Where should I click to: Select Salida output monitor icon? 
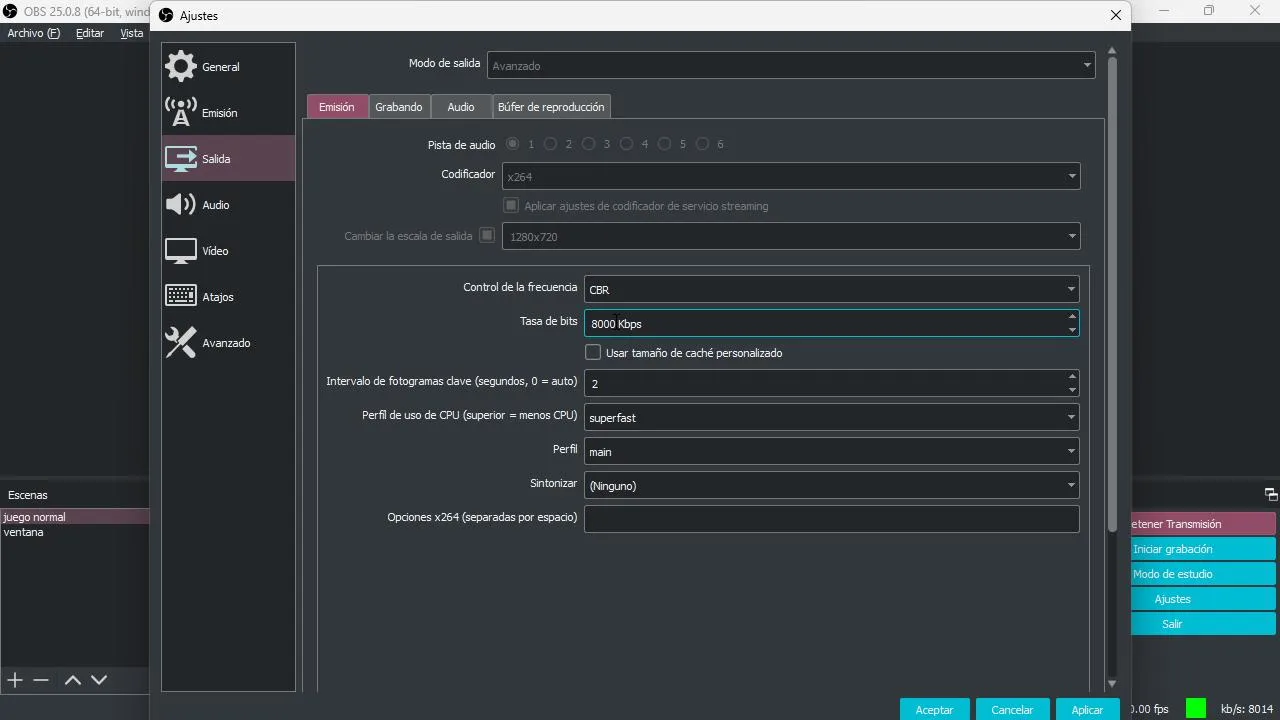tap(181, 159)
